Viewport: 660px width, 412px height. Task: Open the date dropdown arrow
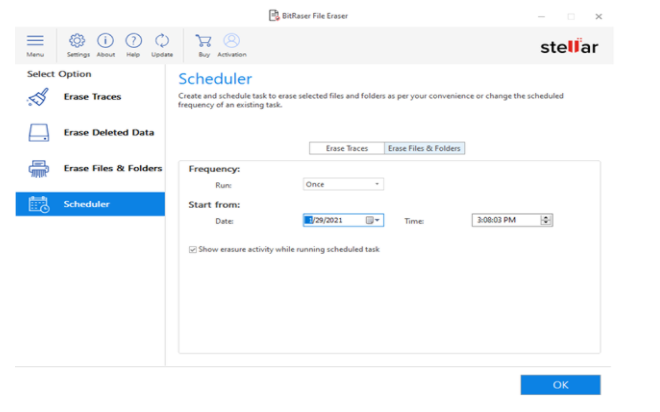tap(377, 220)
